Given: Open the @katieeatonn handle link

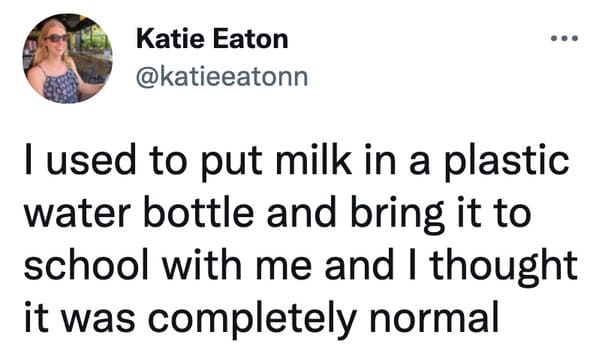Looking at the screenshot, I should pyautogui.click(x=222, y=77).
